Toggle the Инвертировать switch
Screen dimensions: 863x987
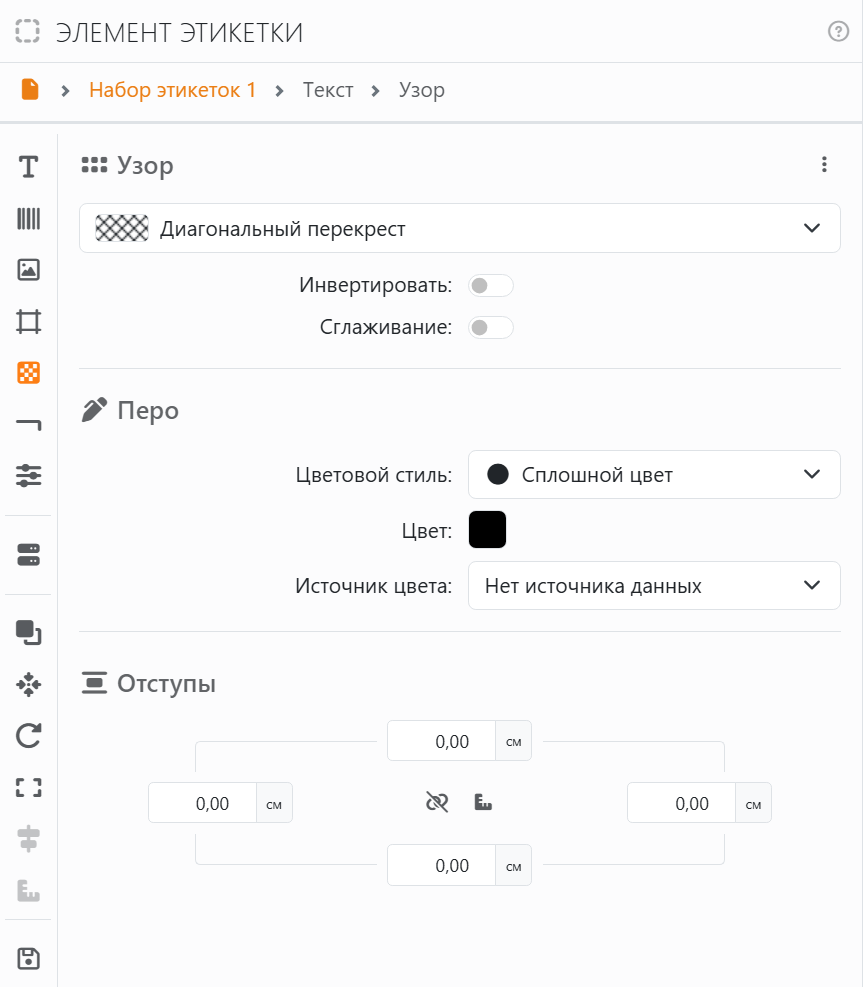[490, 286]
